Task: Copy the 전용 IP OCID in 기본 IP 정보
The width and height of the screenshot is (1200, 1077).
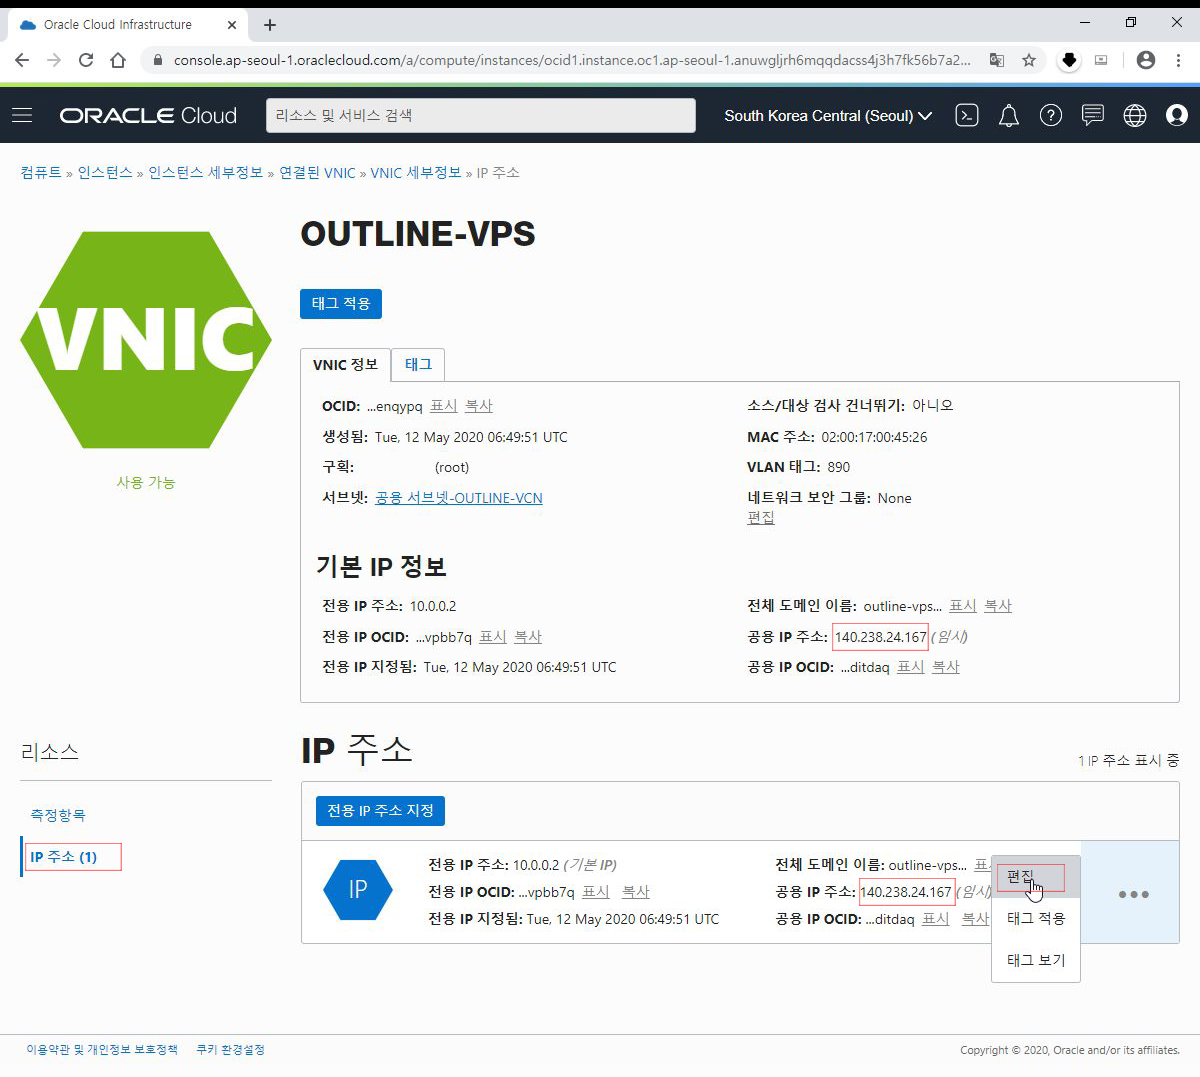Action: click(528, 637)
